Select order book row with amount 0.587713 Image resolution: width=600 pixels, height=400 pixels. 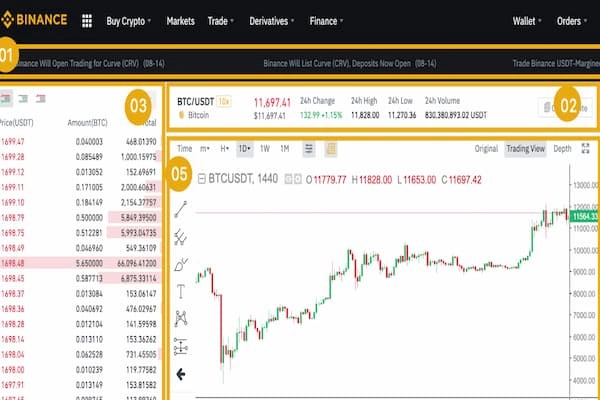click(x=80, y=278)
